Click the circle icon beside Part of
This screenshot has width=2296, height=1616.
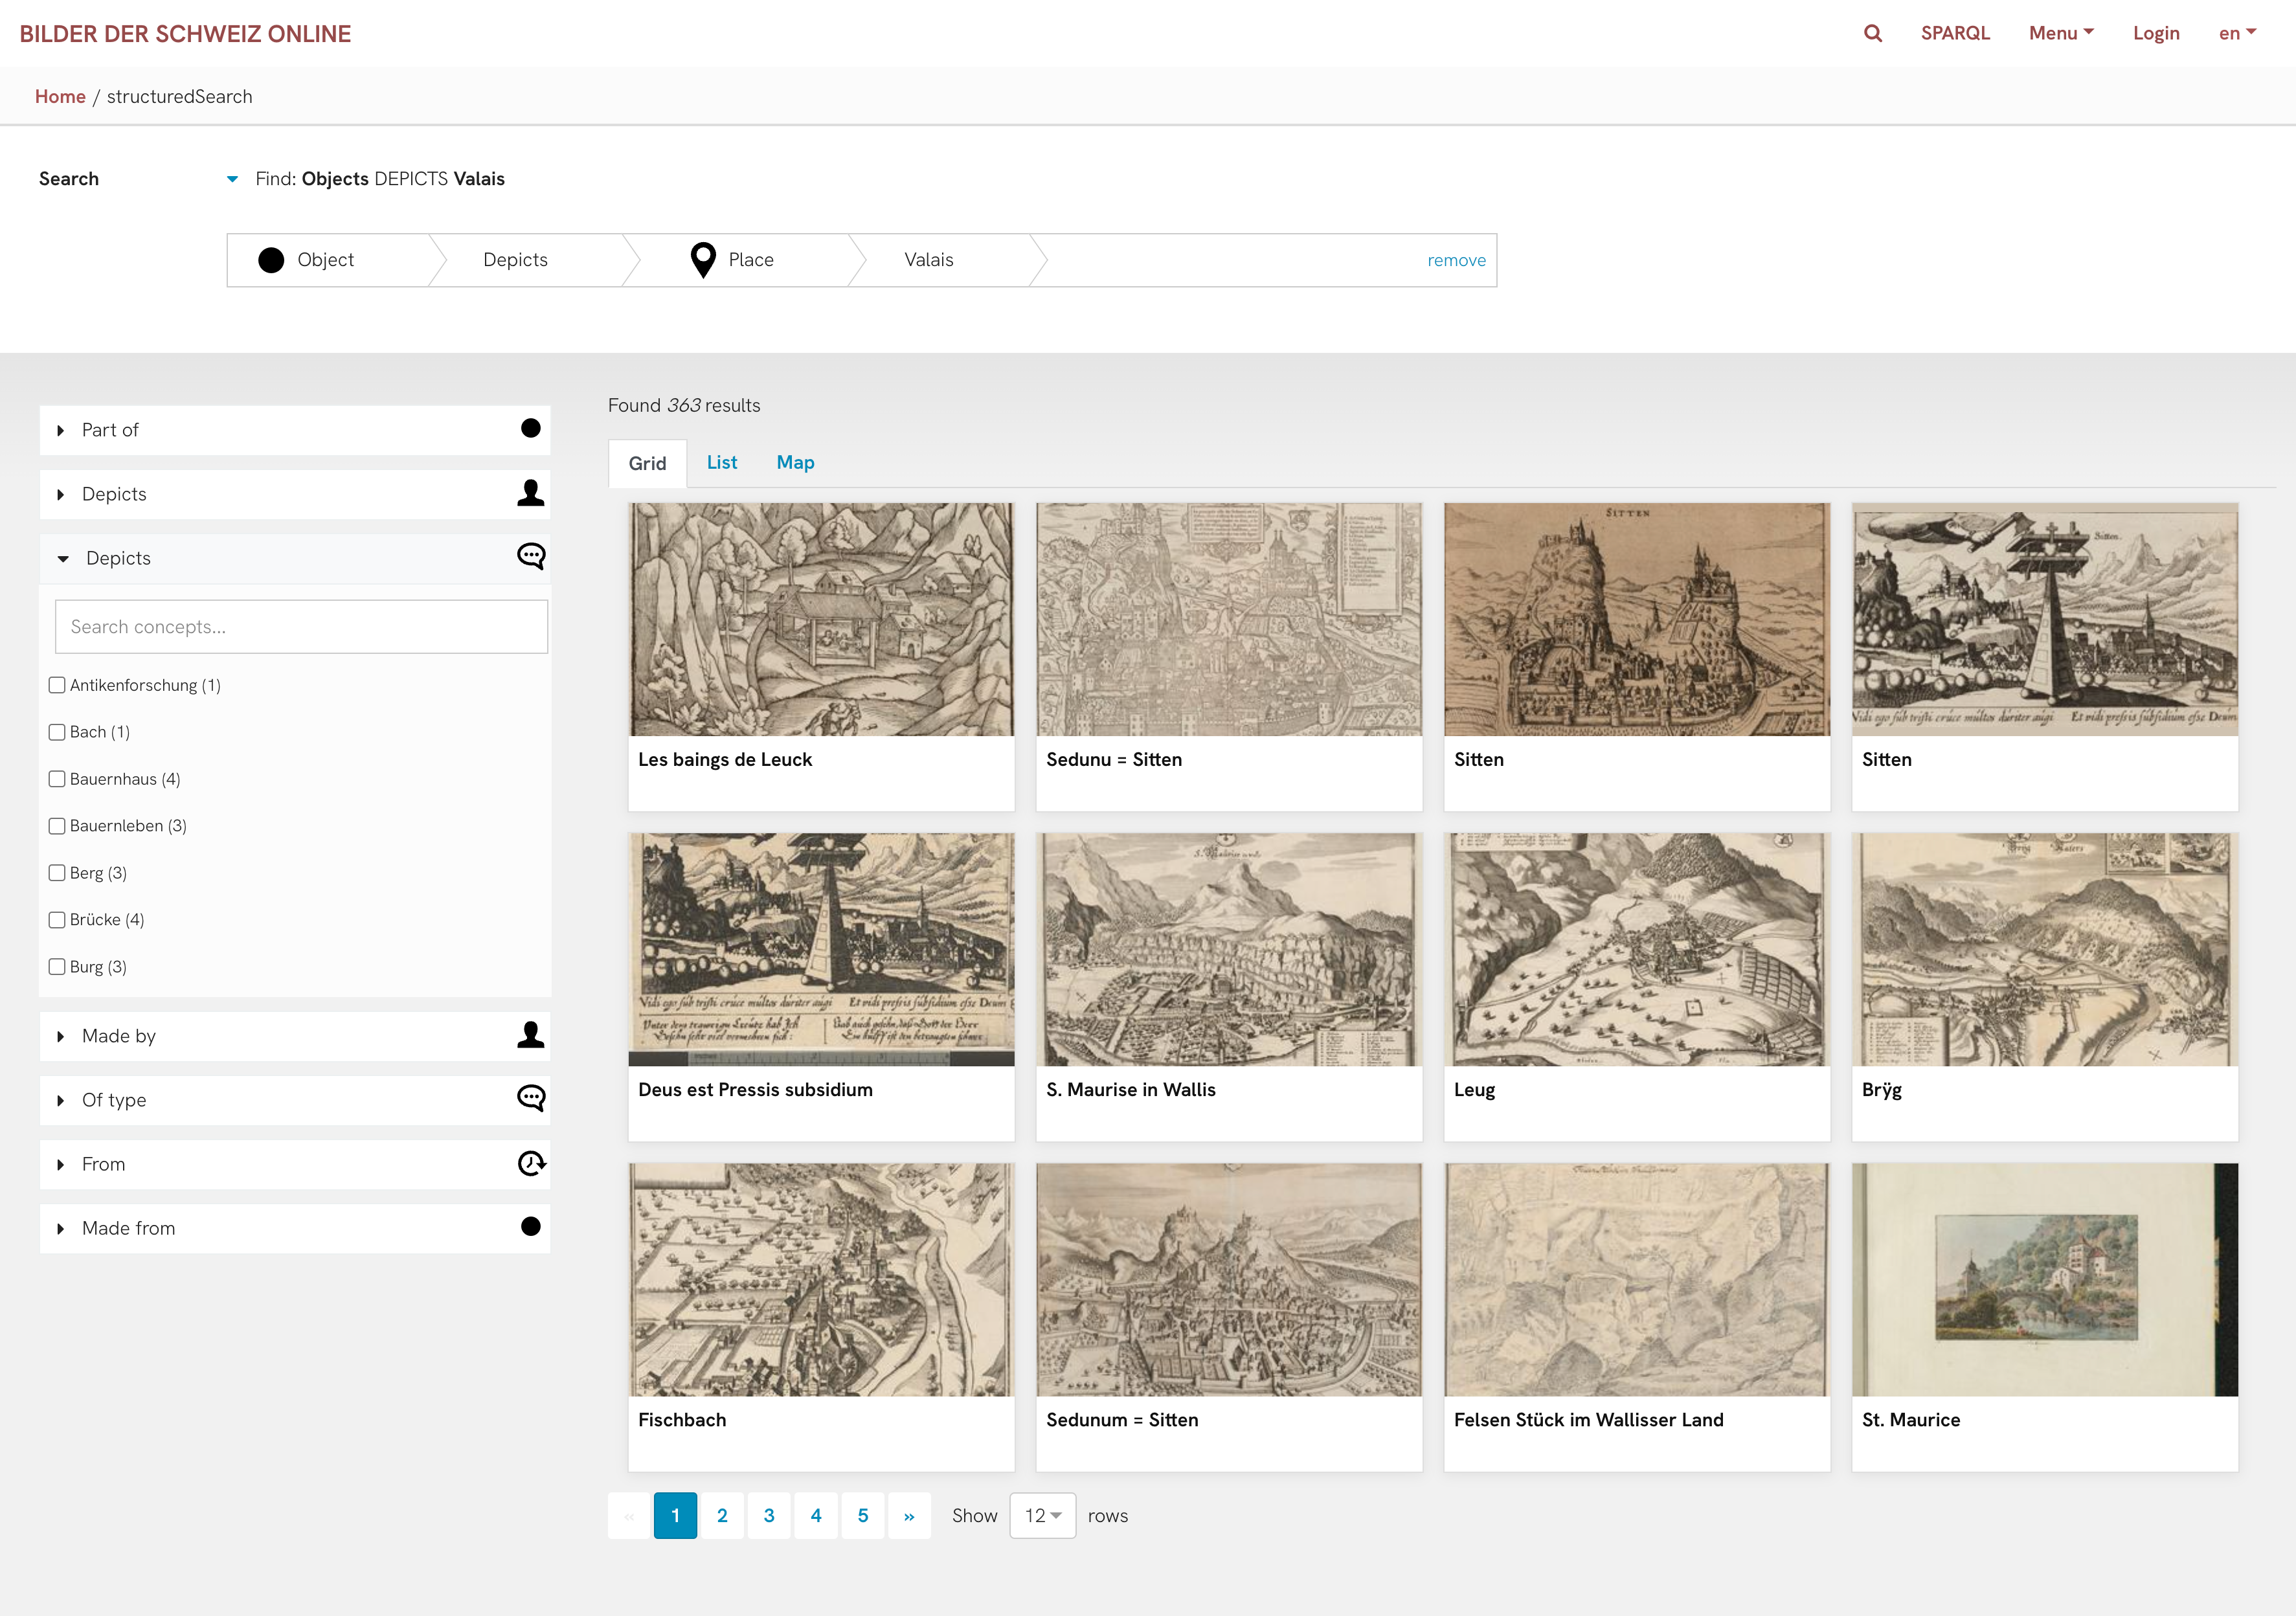pyautogui.click(x=531, y=429)
